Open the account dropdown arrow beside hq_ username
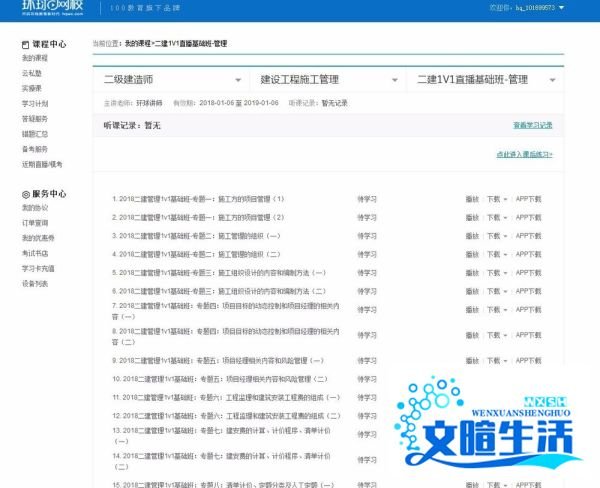This screenshot has width=600, height=488. pos(561,8)
